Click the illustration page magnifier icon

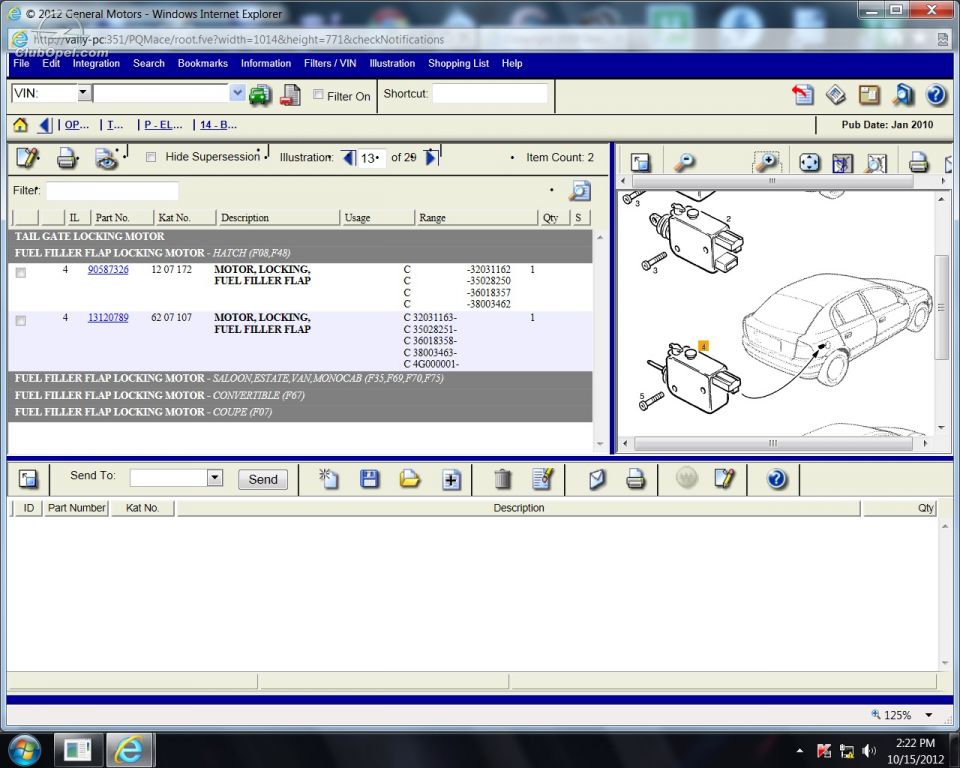(x=876, y=163)
